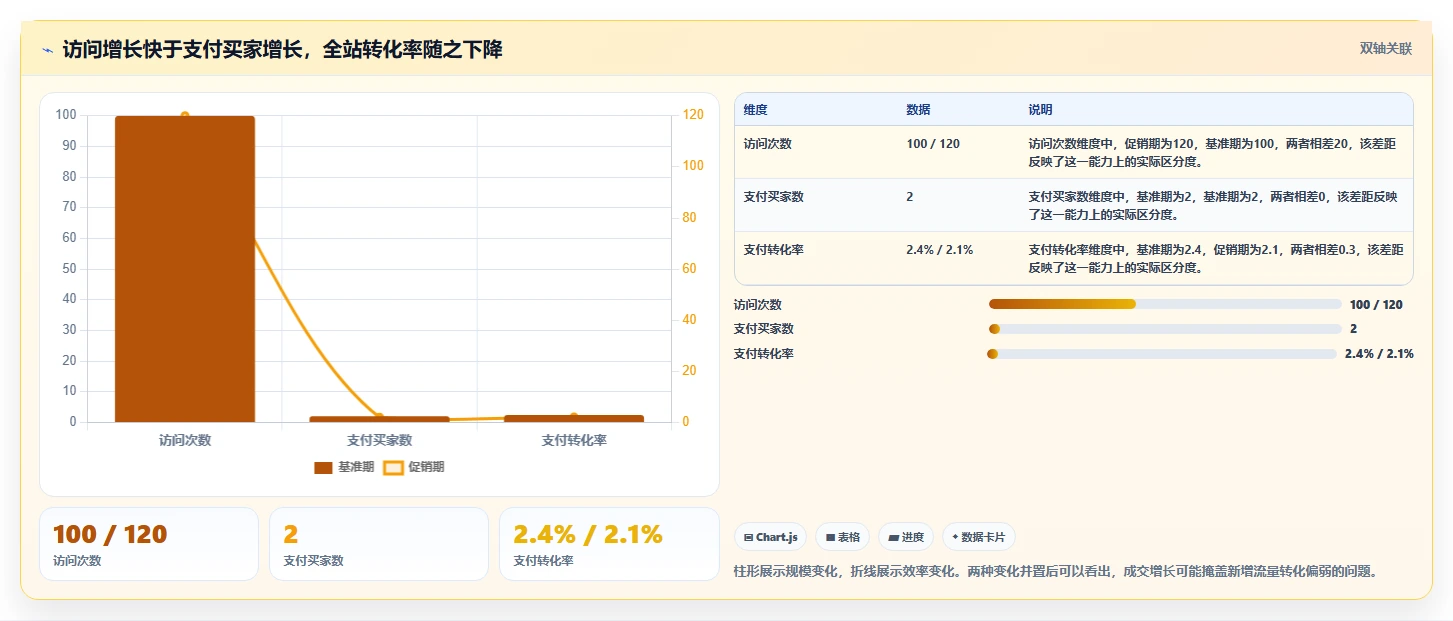Click 支付买家数 cell in the table
The width and height of the screenshot is (1453, 621).
tap(774, 197)
